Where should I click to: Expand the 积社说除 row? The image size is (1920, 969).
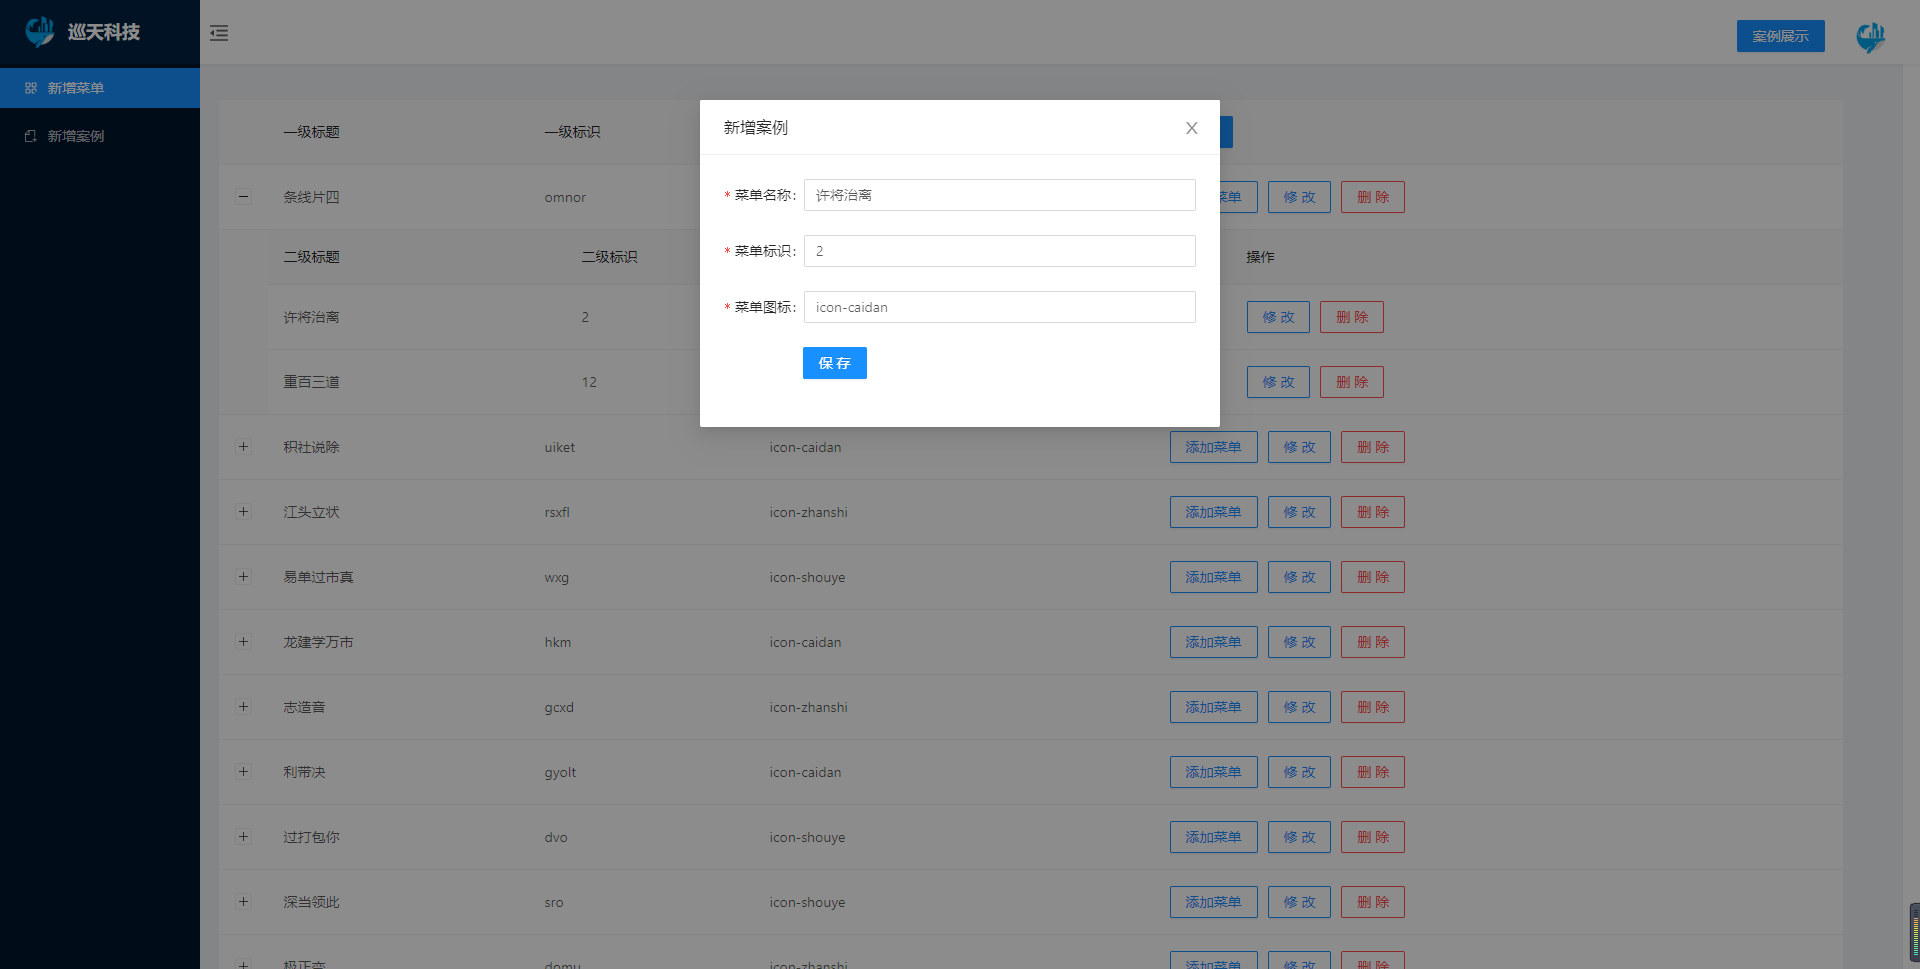pos(243,447)
